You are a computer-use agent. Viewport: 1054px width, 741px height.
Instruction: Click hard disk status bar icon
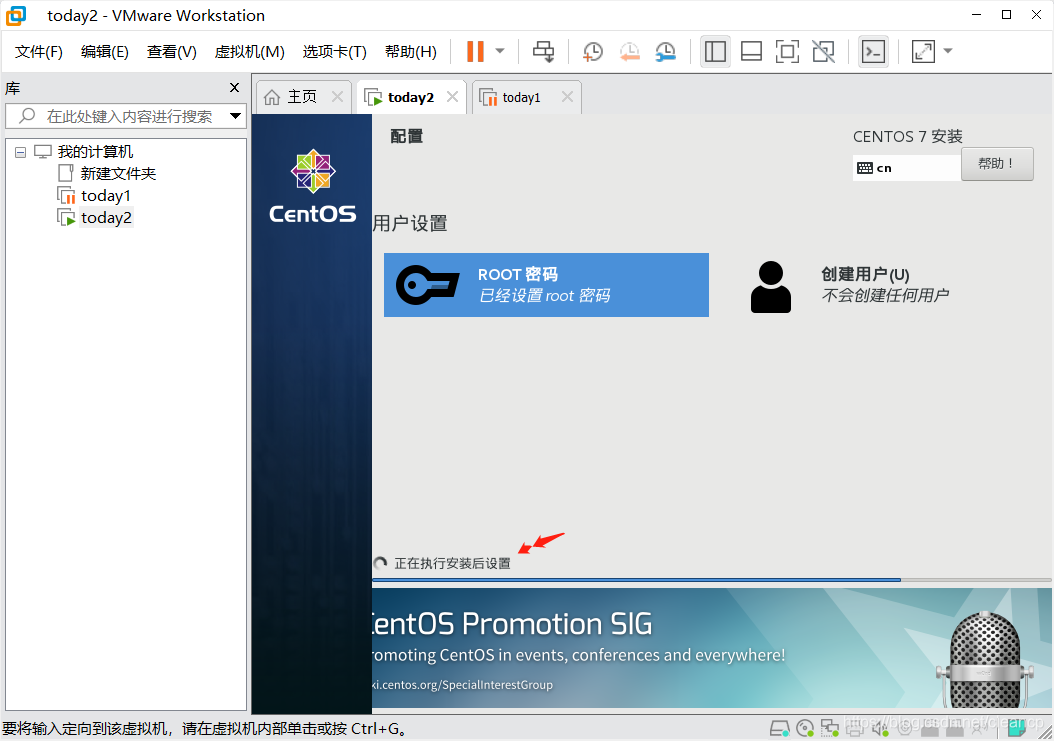[779, 728]
